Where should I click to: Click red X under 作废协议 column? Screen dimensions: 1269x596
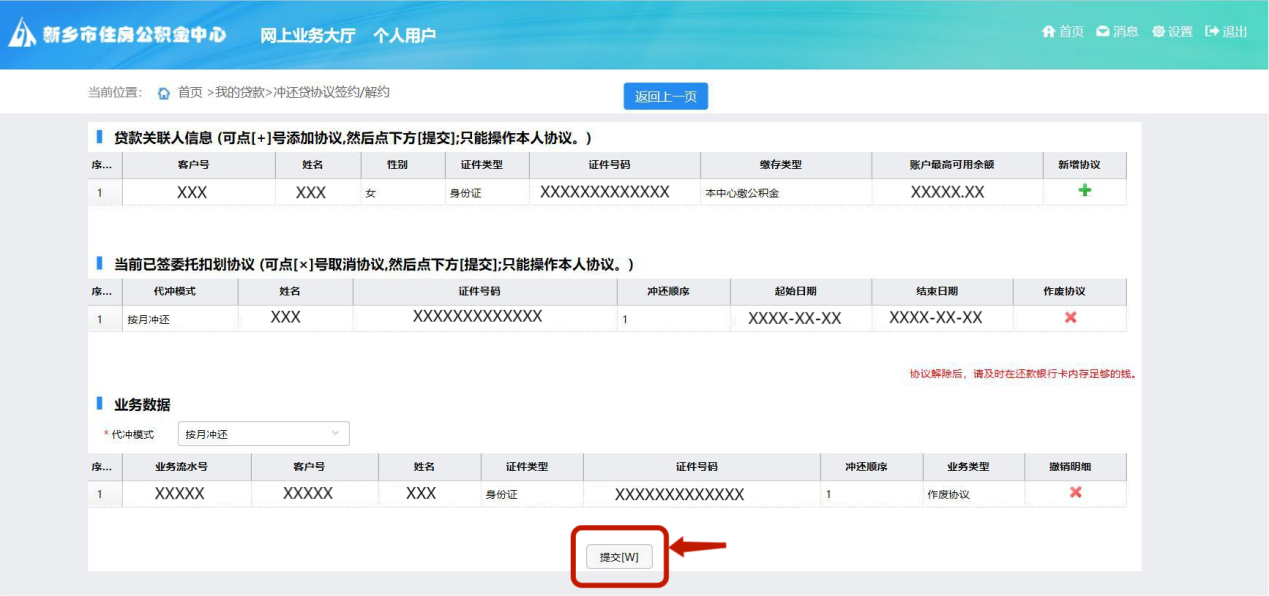1070,316
